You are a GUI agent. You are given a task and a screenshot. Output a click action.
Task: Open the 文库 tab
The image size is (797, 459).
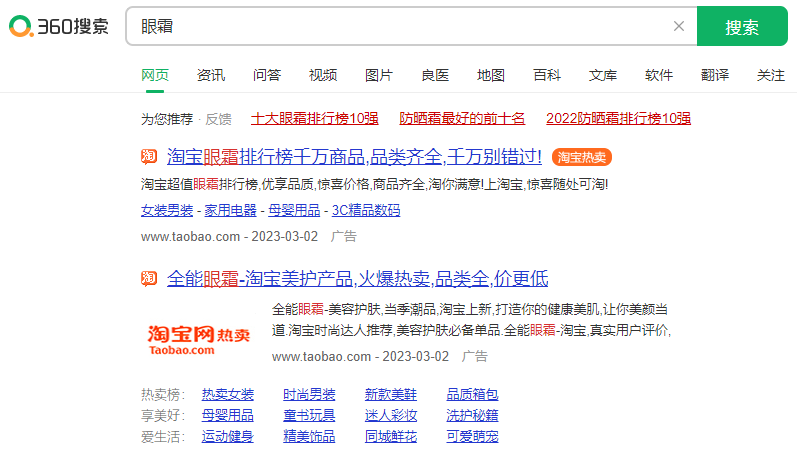point(603,75)
